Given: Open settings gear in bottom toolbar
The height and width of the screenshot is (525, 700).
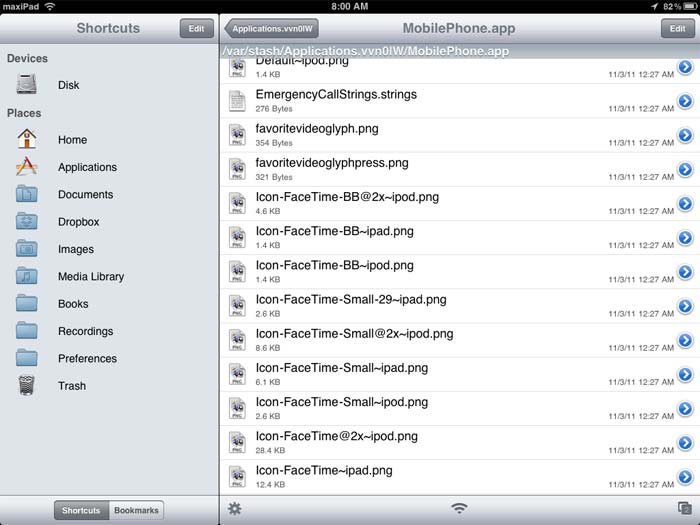Looking at the screenshot, I should point(234,508).
